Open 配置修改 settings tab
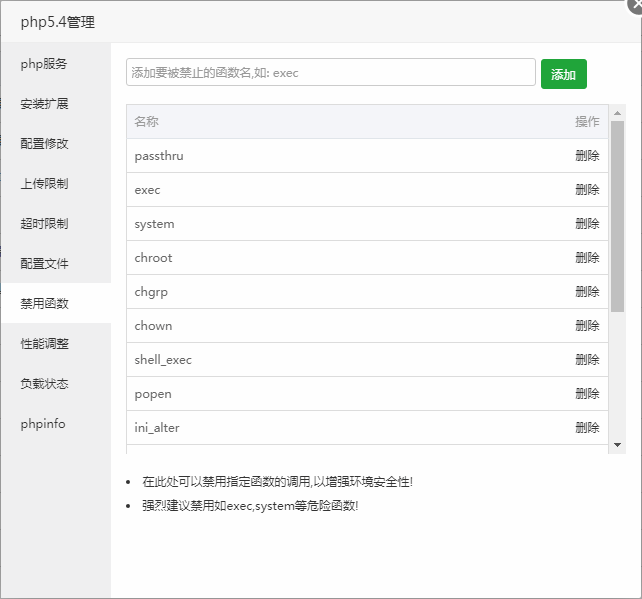Screen dimensions: 642x599 click(x=44, y=144)
